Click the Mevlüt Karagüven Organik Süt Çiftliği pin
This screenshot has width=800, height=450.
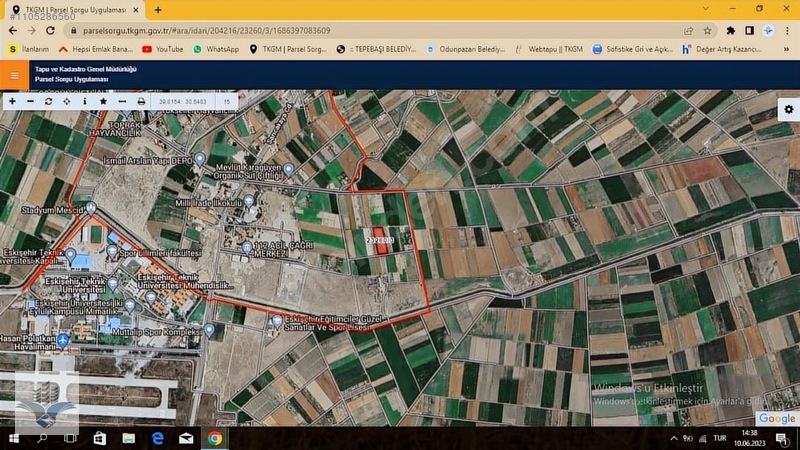288,169
